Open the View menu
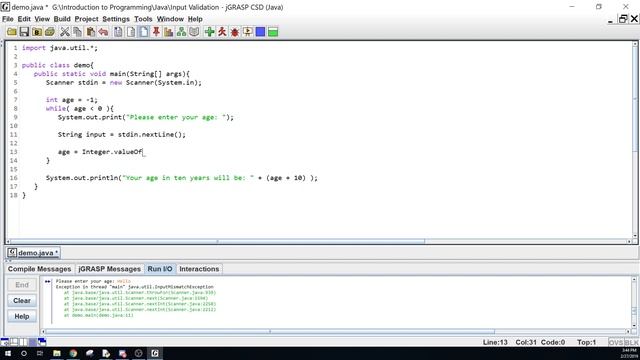This screenshot has width=640, height=360. click(x=42, y=19)
